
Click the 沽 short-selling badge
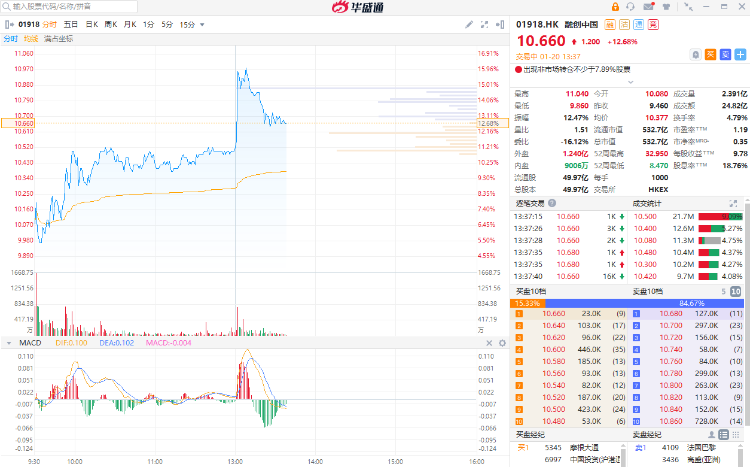coord(624,25)
